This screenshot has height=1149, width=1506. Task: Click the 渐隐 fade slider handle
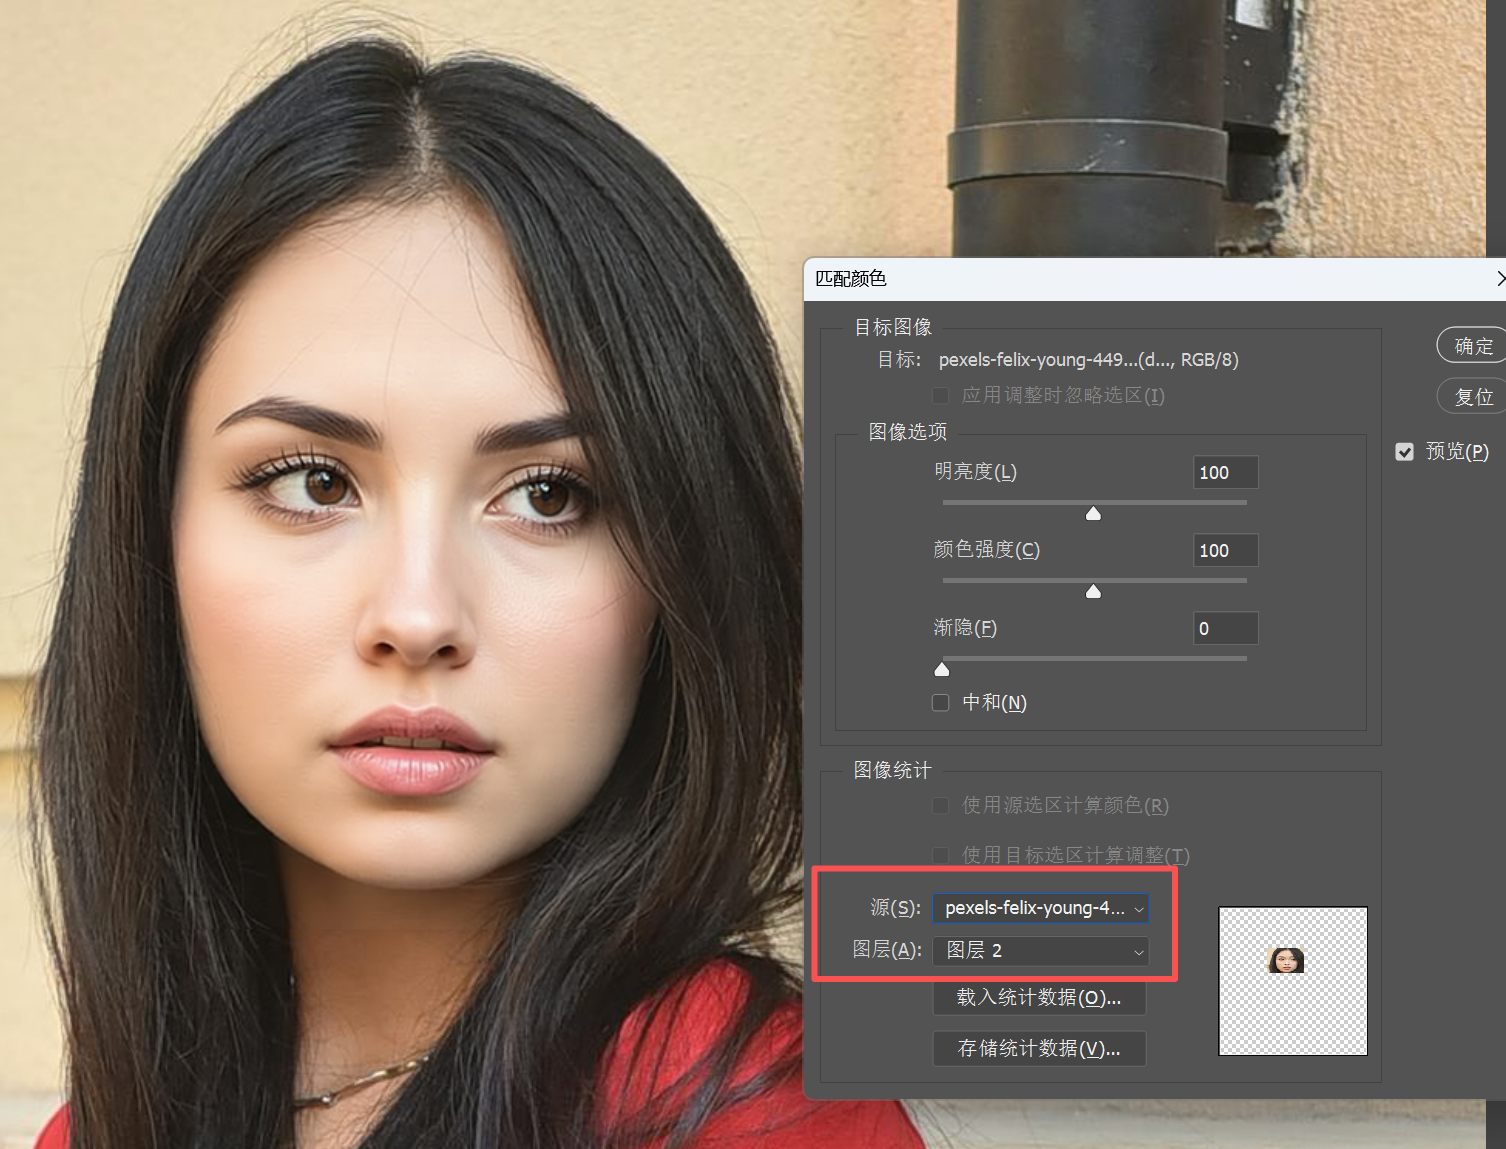click(941, 669)
